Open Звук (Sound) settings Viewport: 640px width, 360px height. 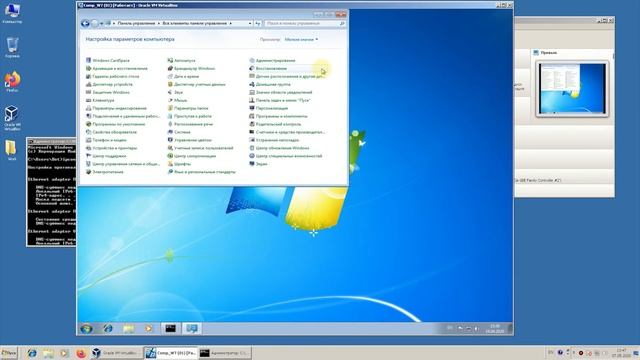pos(176,92)
